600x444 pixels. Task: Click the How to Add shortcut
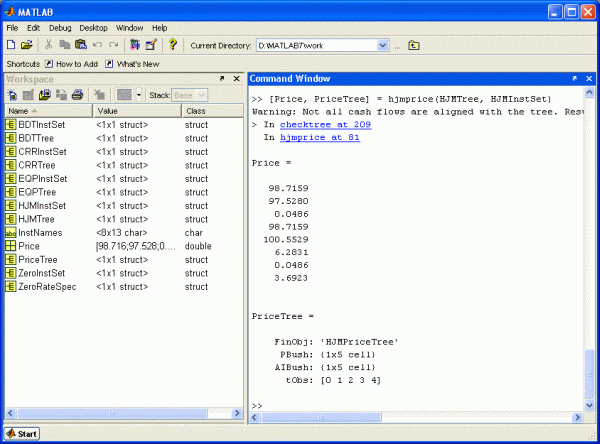pyautogui.click(x=72, y=64)
